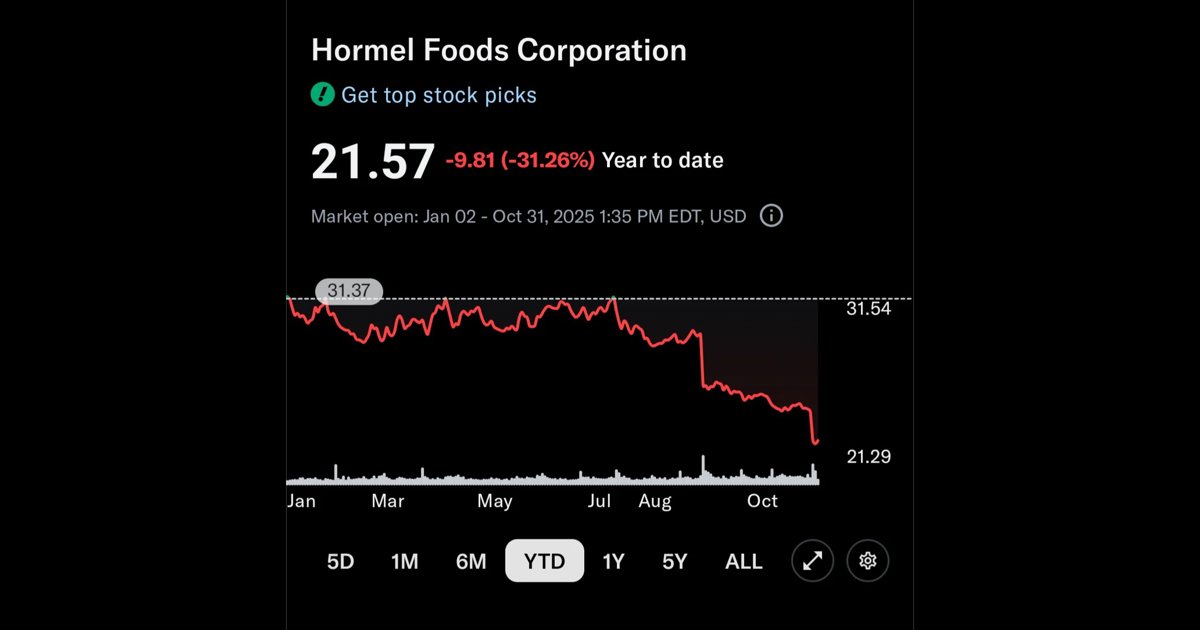Click the red year-to-date change value
The width and height of the screenshot is (1200, 630).
click(x=520, y=160)
